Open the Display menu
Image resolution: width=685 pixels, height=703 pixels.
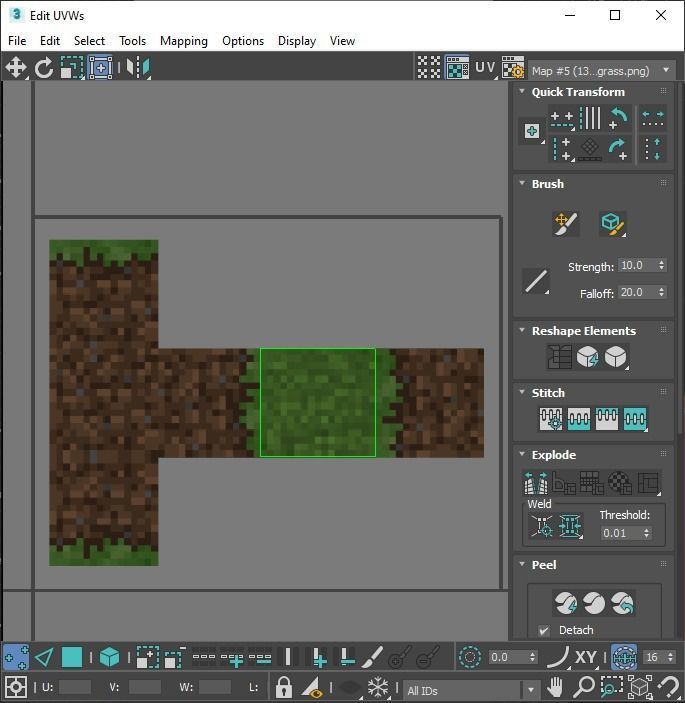point(297,41)
